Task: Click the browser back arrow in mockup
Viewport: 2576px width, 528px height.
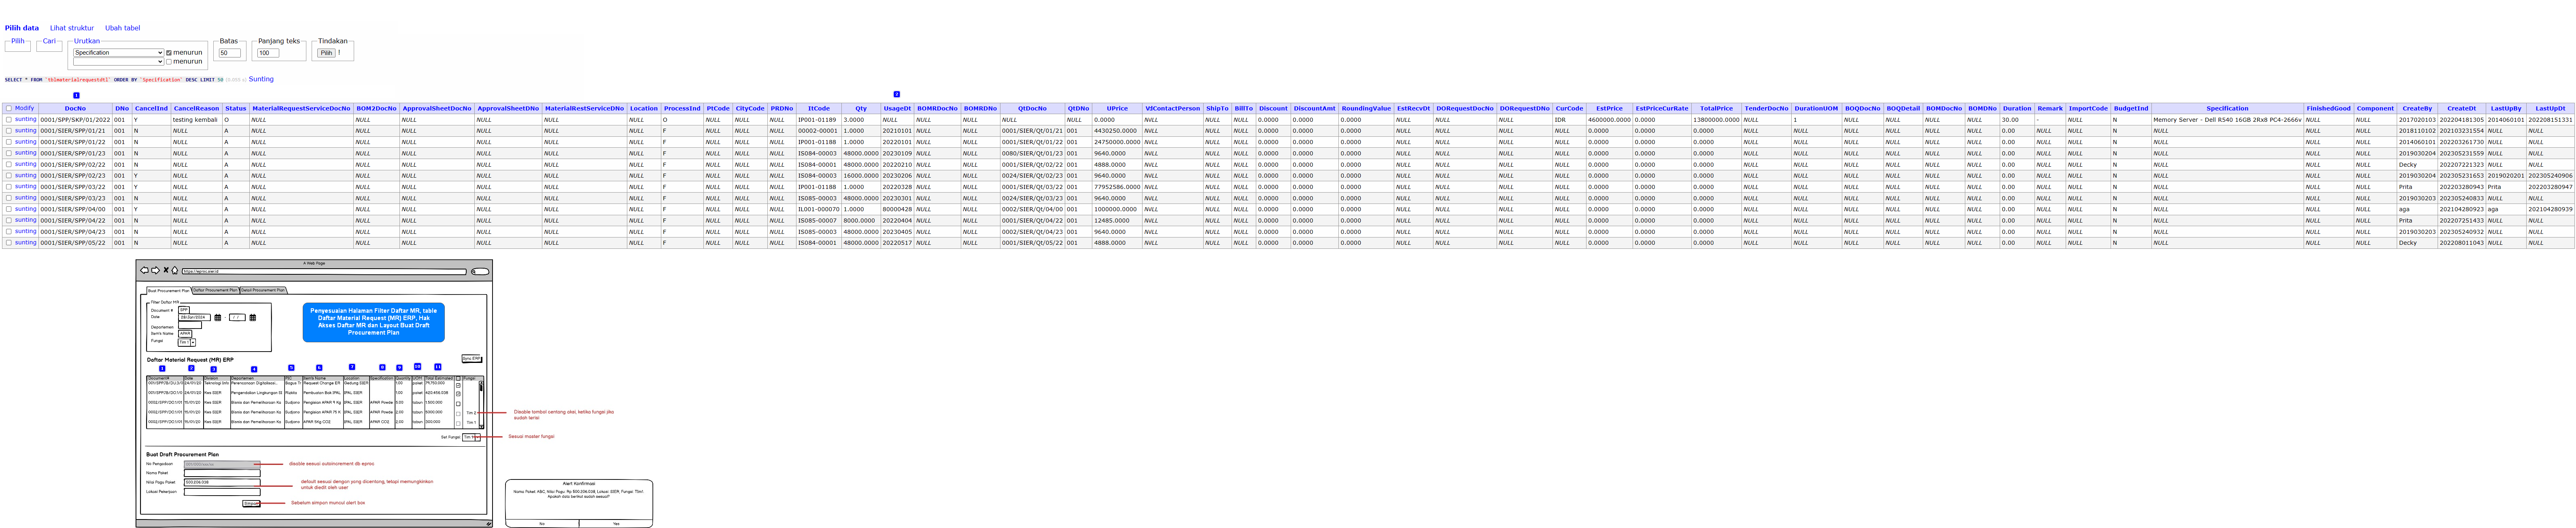Action: [x=145, y=270]
